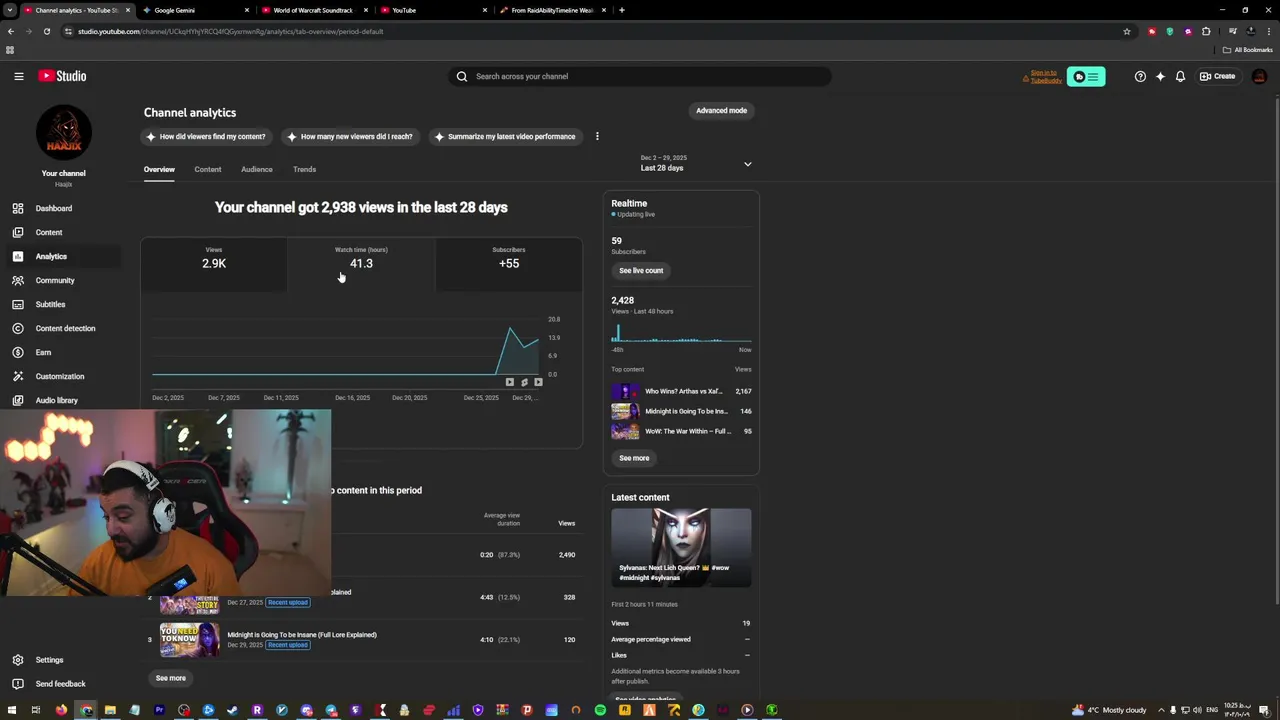This screenshot has width=1280, height=720.
Task: Switch to the From RaidAbilityTimeline browser tab
Action: click(x=551, y=10)
